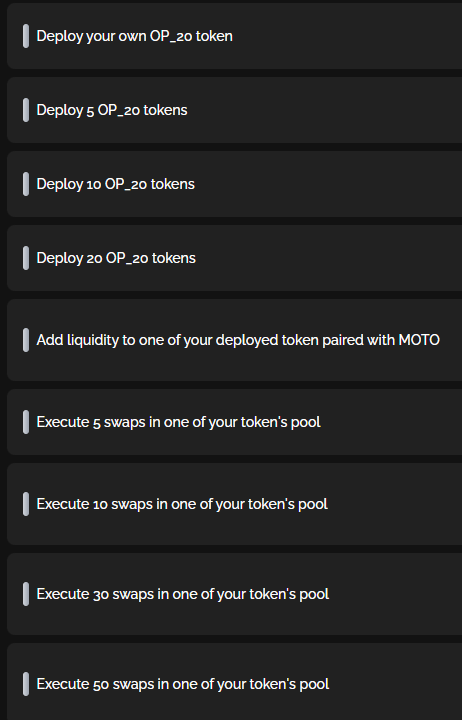462x720 pixels.
Task: Open the 'Deploy 10 OP_20 tokens' task
Action: pyautogui.click(x=115, y=184)
